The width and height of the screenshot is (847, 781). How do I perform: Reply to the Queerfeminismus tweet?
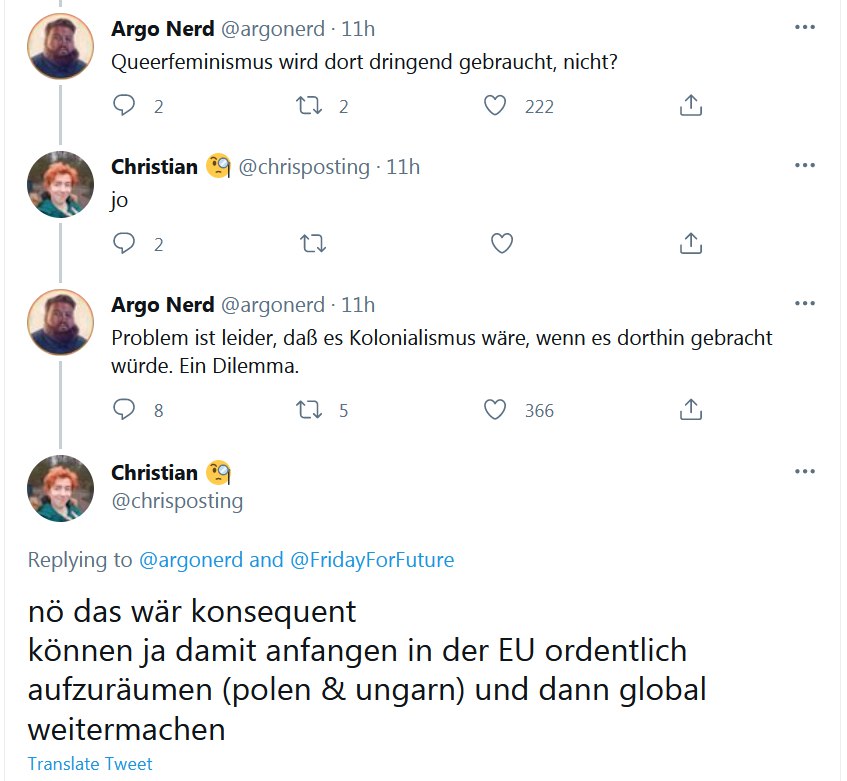pos(124,105)
